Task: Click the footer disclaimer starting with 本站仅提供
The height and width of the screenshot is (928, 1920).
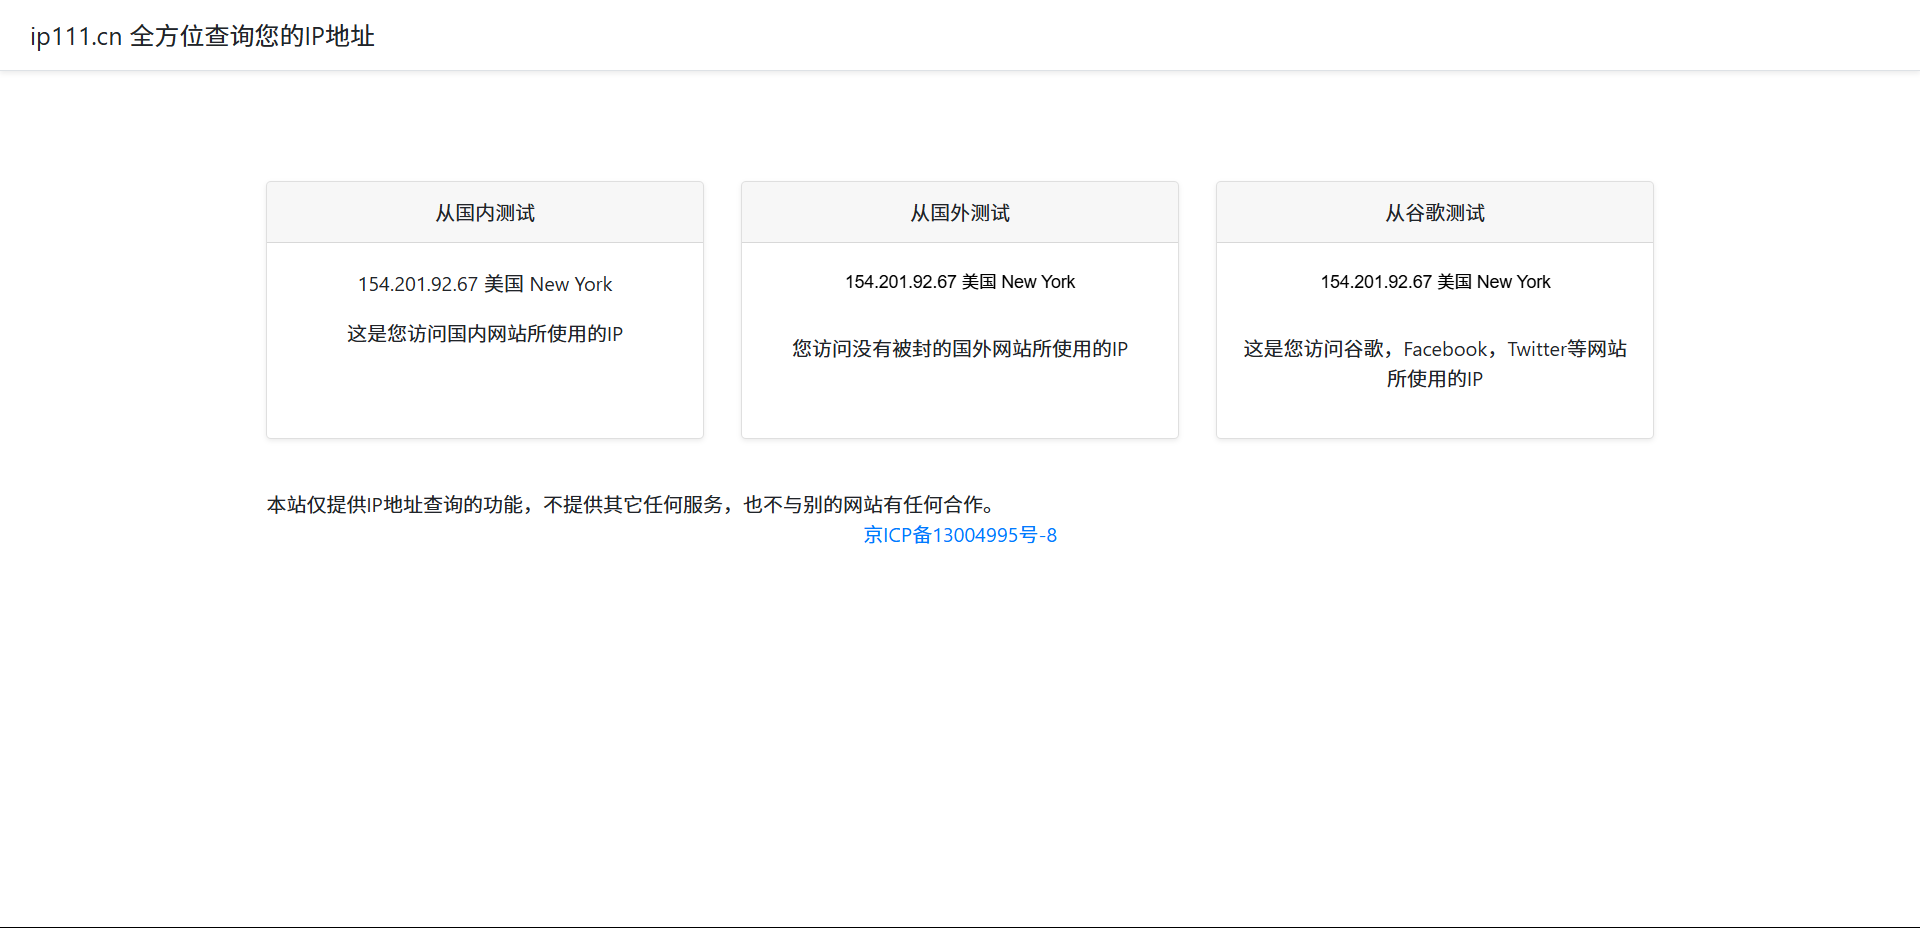Action: point(630,505)
